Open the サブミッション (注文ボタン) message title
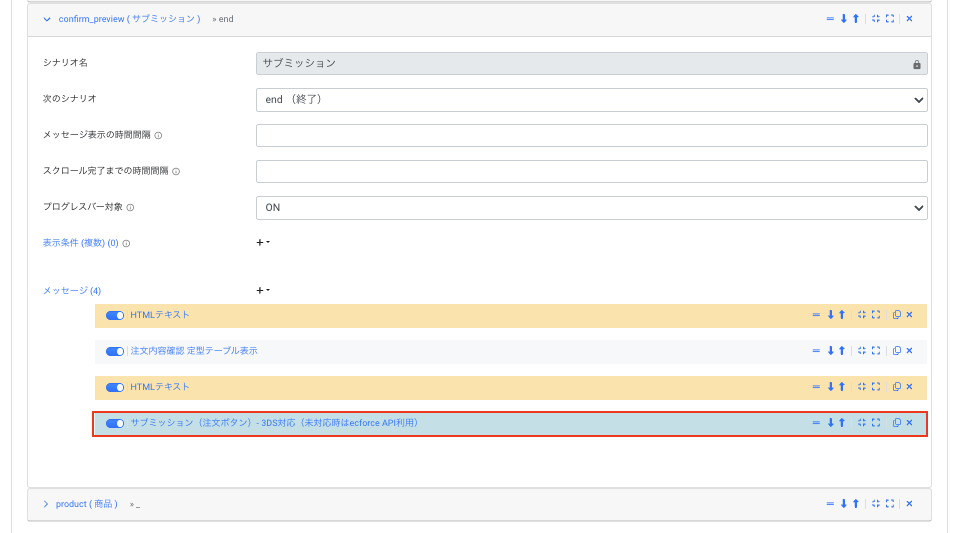 274,423
